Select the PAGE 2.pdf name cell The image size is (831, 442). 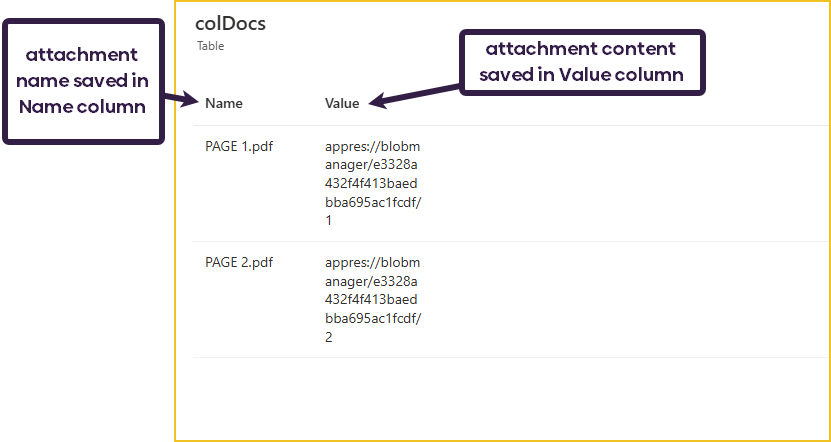pyautogui.click(x=239, y=262)
